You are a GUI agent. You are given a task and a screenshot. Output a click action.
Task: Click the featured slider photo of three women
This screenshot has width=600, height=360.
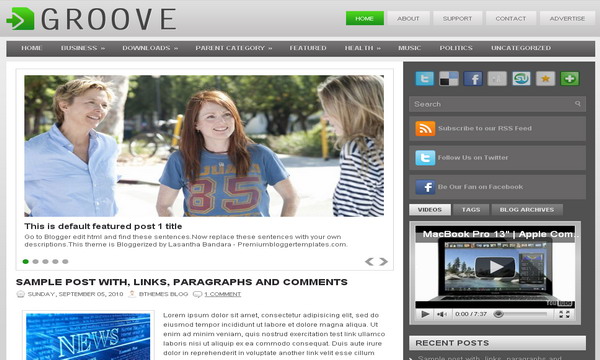(204, 146)
